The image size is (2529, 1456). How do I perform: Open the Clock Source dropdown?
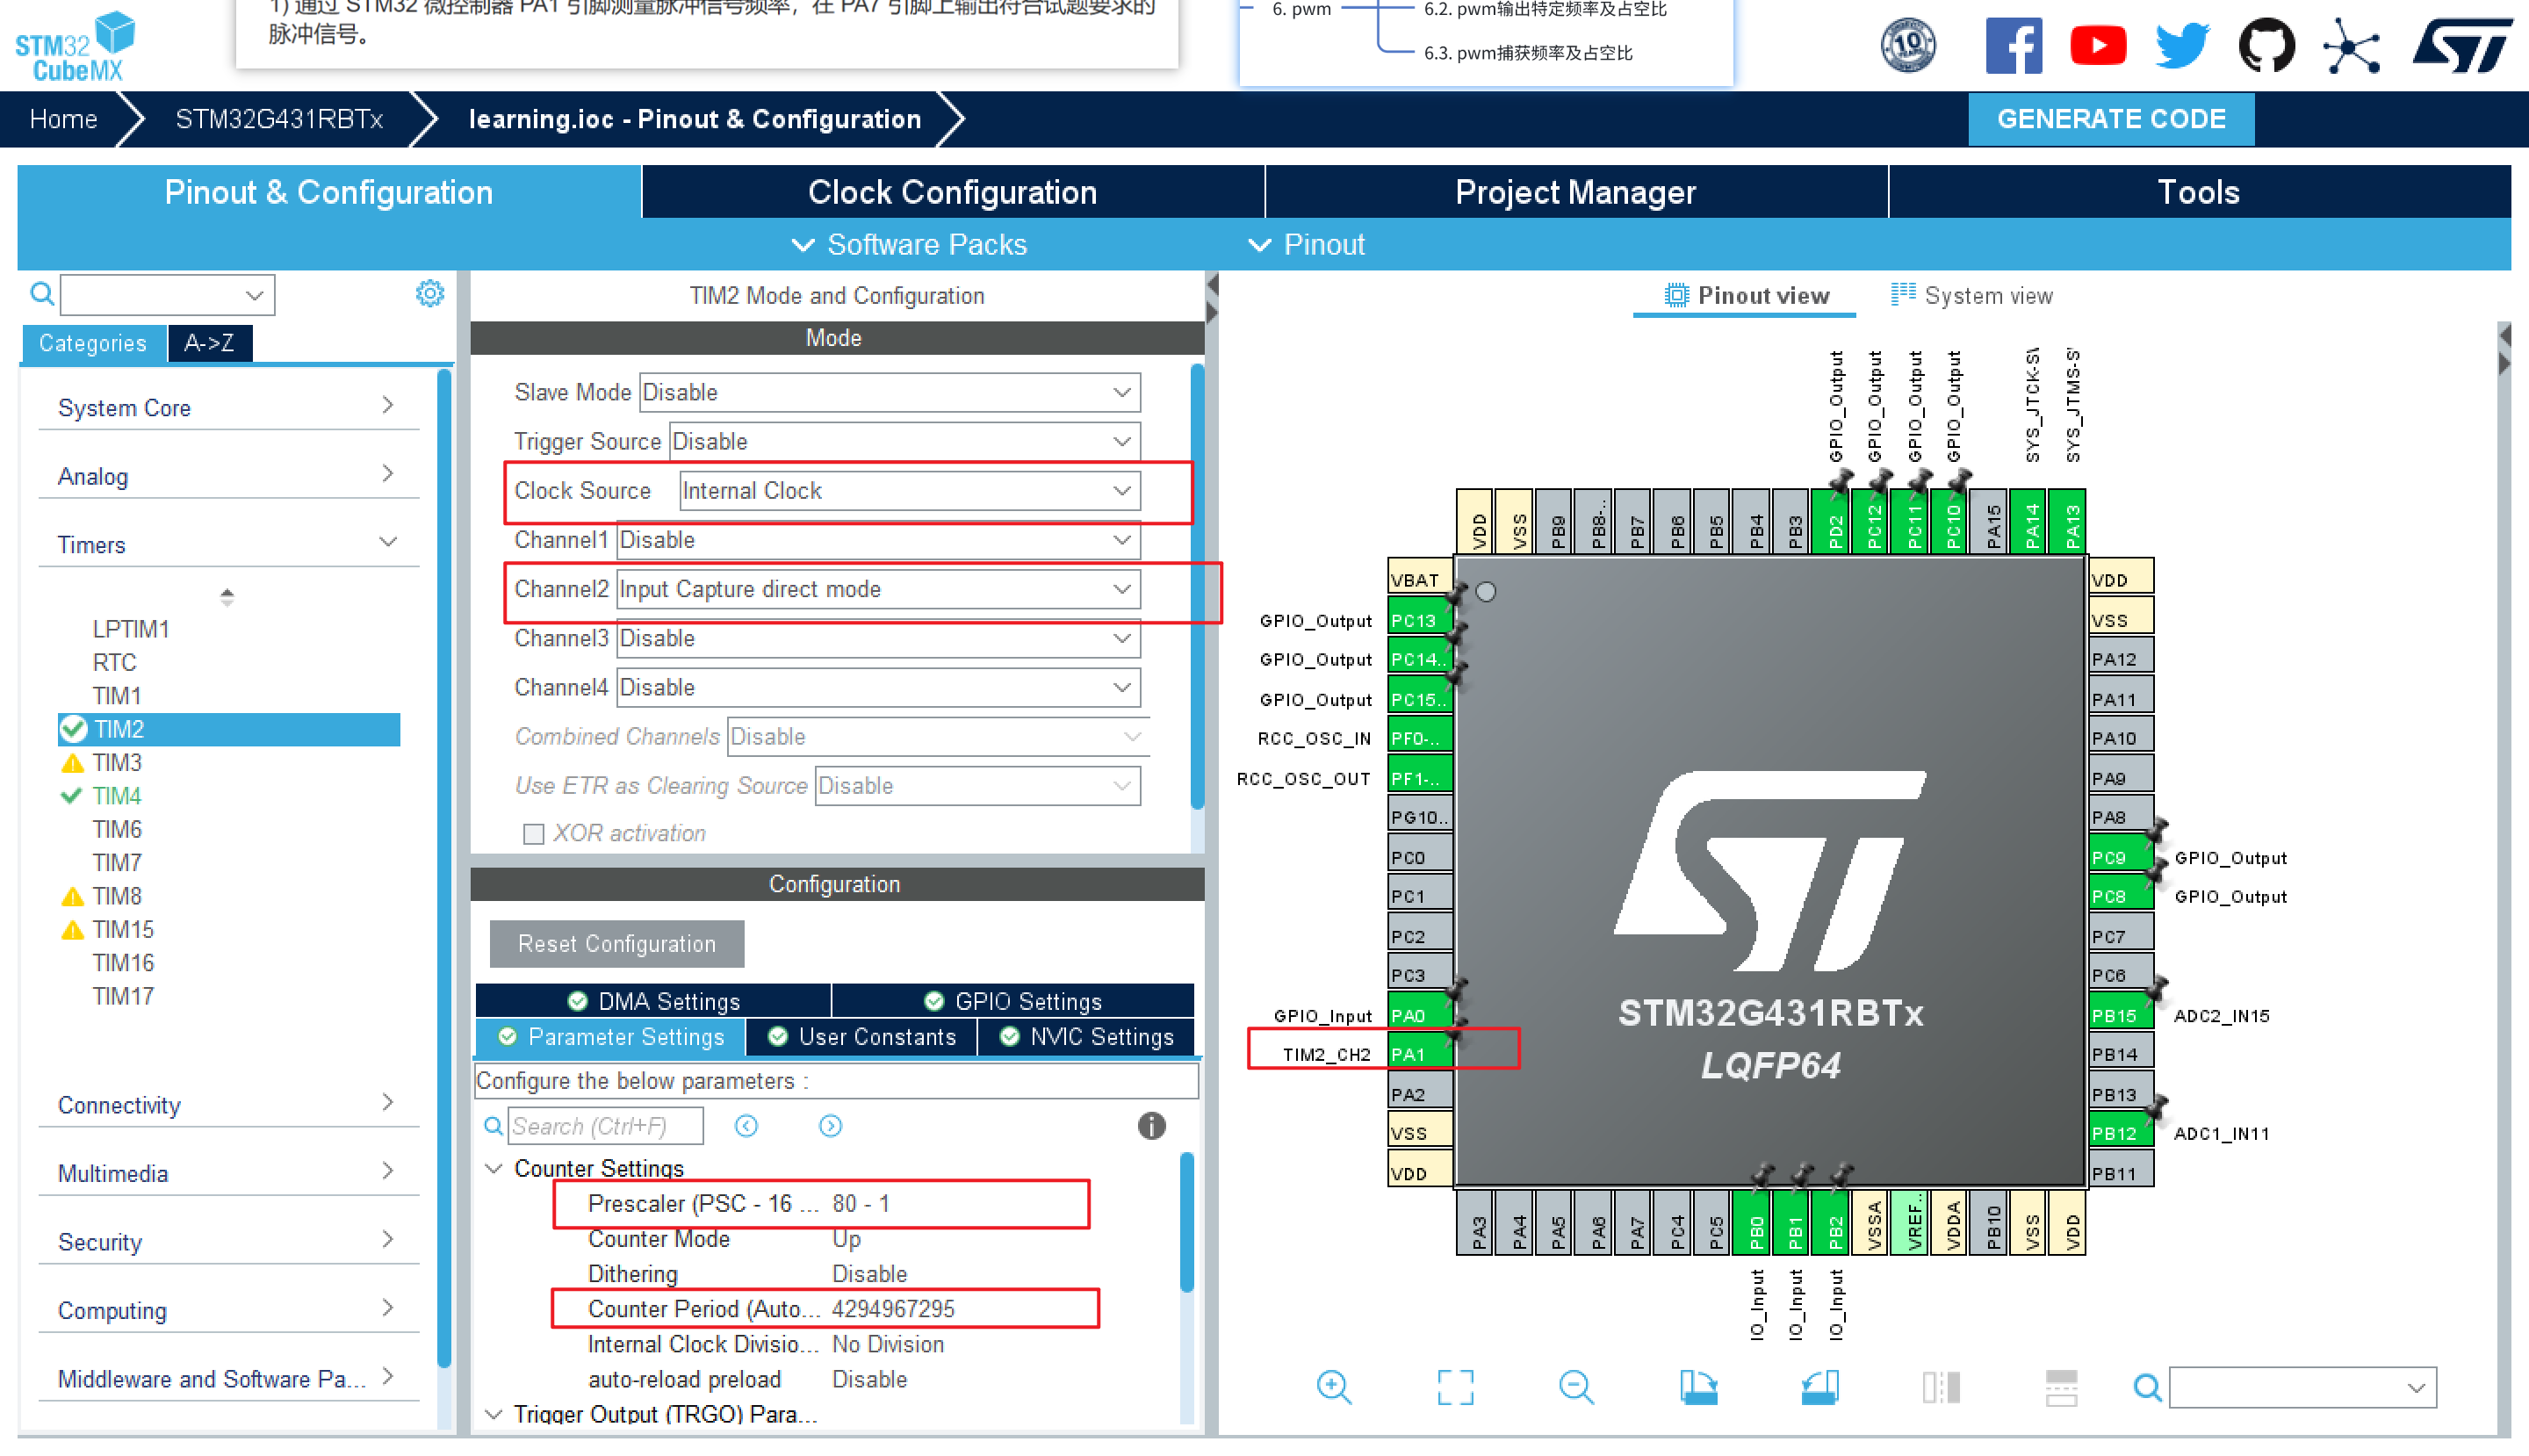coord(910,491)
